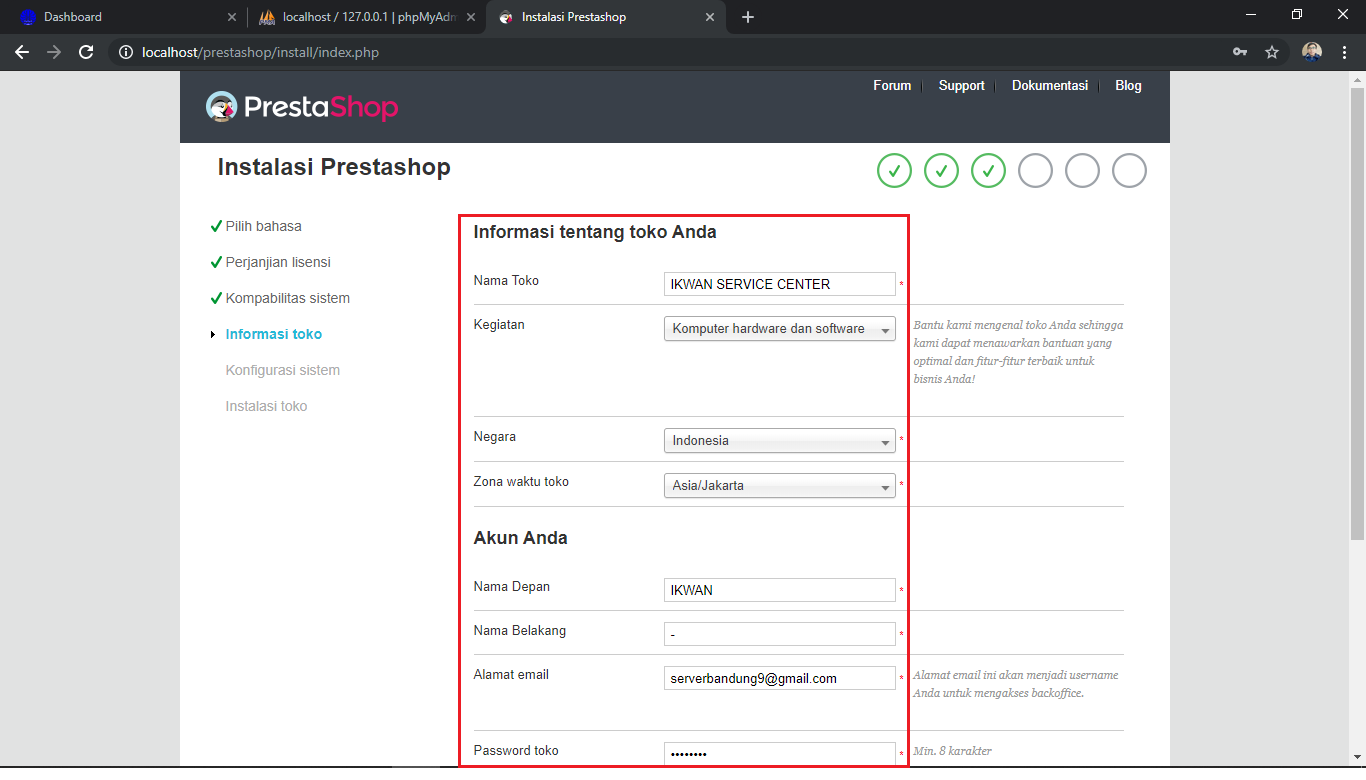Click the Instalasi Prestashop heading
Screen dimensions: 1366x780
click(334, 167)
